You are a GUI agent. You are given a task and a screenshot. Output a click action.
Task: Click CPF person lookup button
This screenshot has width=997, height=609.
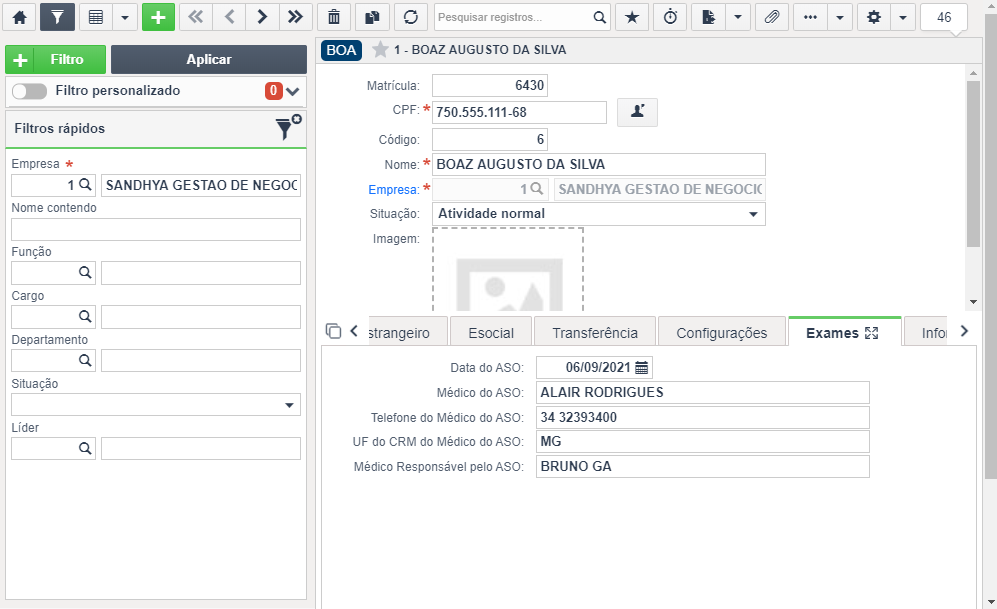click(x=637, y=112)
